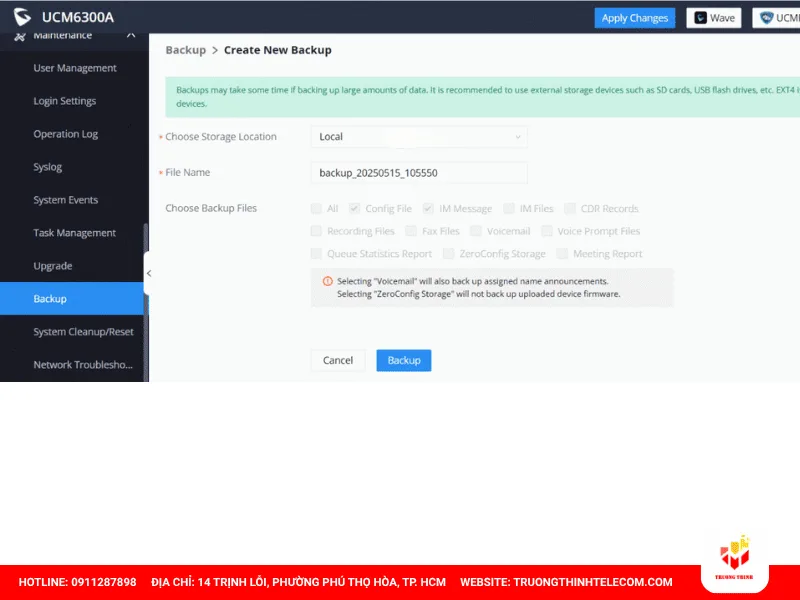Click the Create New Backup heading
This screenshot has height=600, width=800.
pos(278,50)
